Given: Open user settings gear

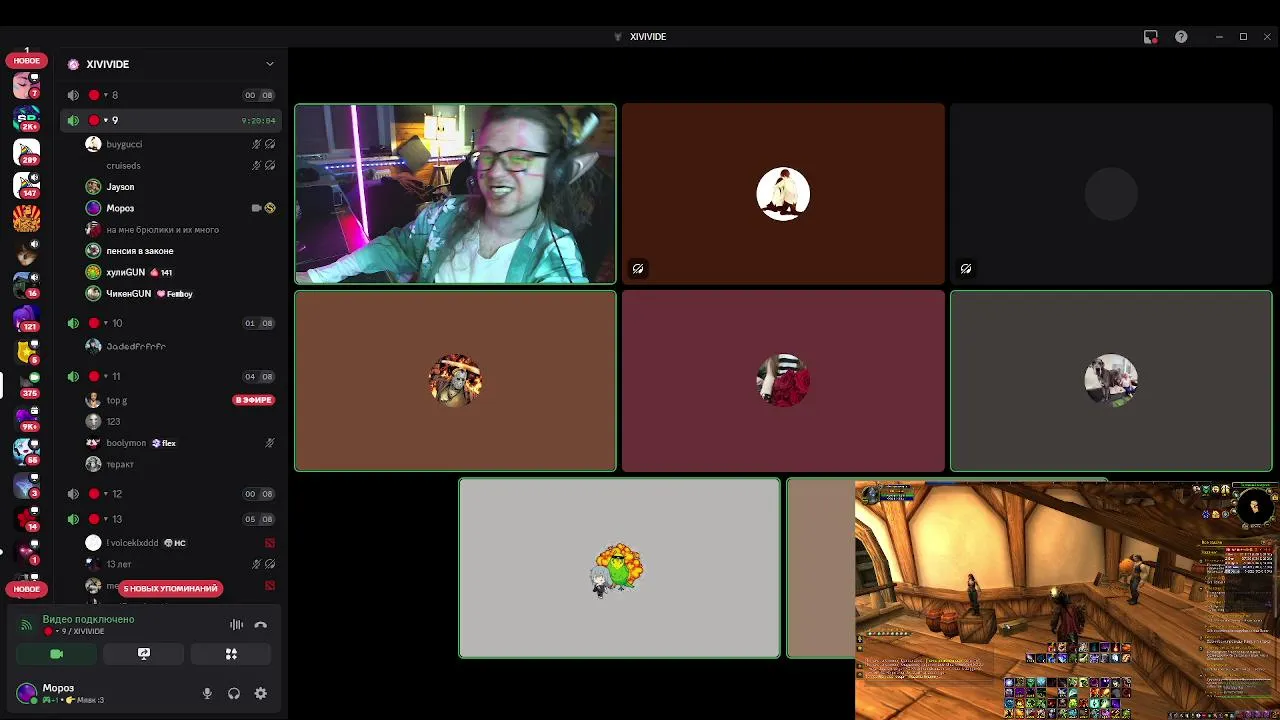Looking at the screenshot, I should click(261, 693).
